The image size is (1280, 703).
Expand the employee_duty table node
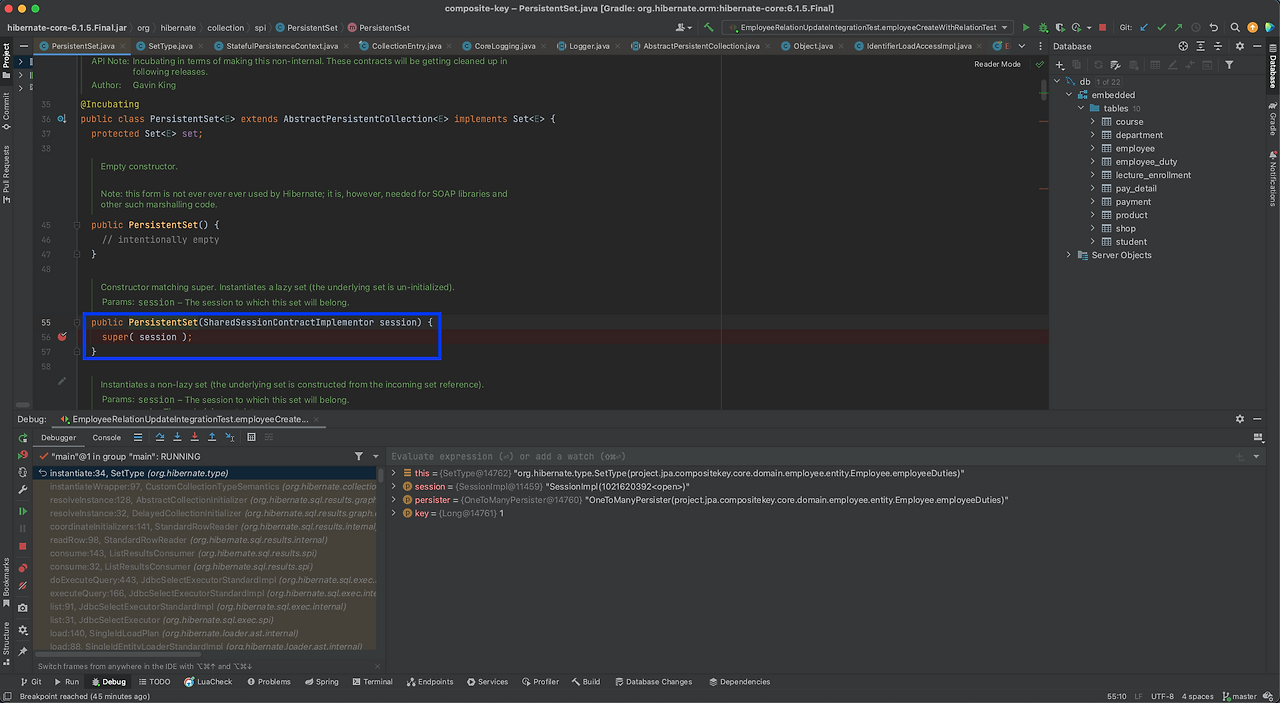point(1093,161)
